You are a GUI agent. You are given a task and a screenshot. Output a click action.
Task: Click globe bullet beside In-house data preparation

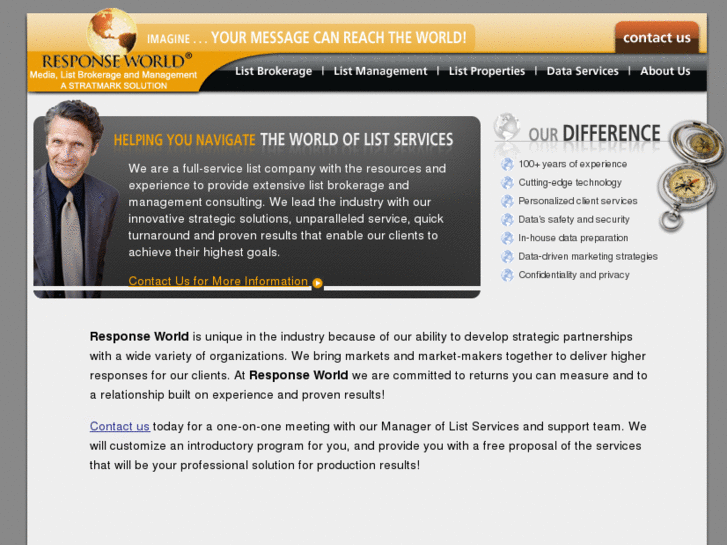(507, 238)
